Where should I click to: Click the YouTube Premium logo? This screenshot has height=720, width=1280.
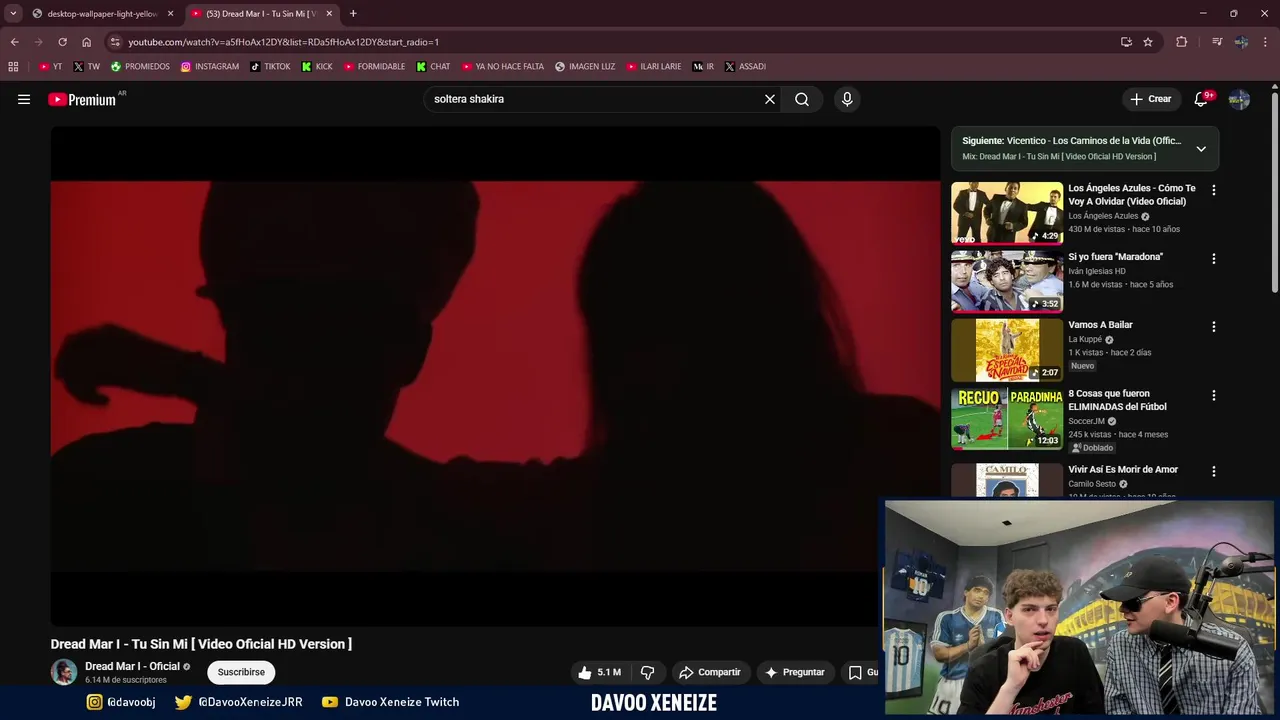82,99
